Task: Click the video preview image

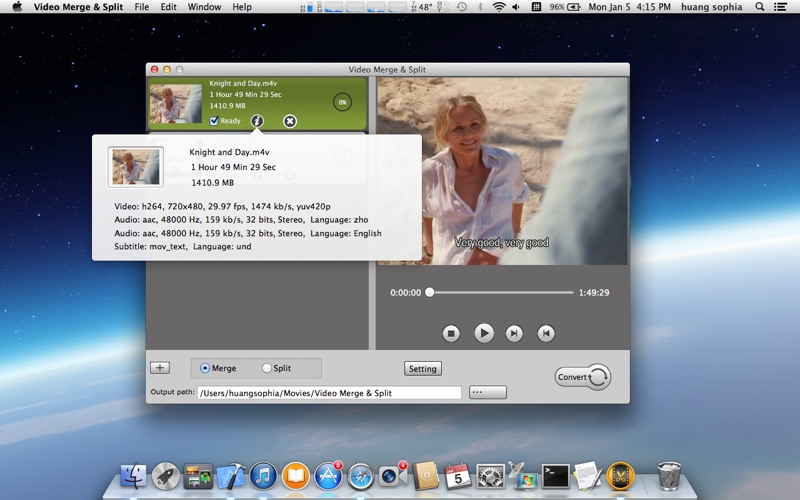Action: tap(503, 171)
